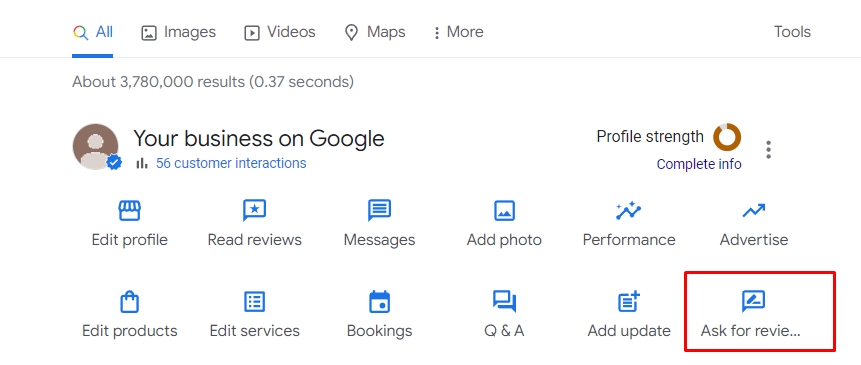861x365 pixels.
Task: Follow the Complete info link
Action: point(699,164)
